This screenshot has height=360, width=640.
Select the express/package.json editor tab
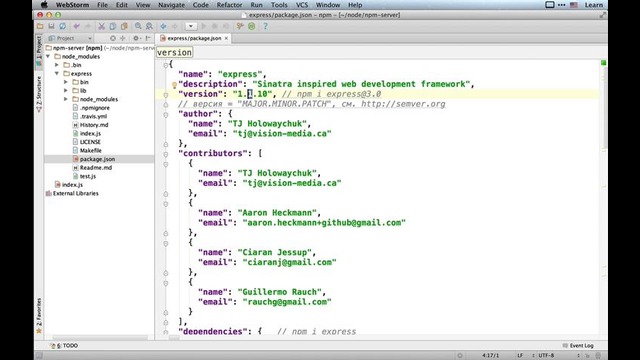coord(194,38)
